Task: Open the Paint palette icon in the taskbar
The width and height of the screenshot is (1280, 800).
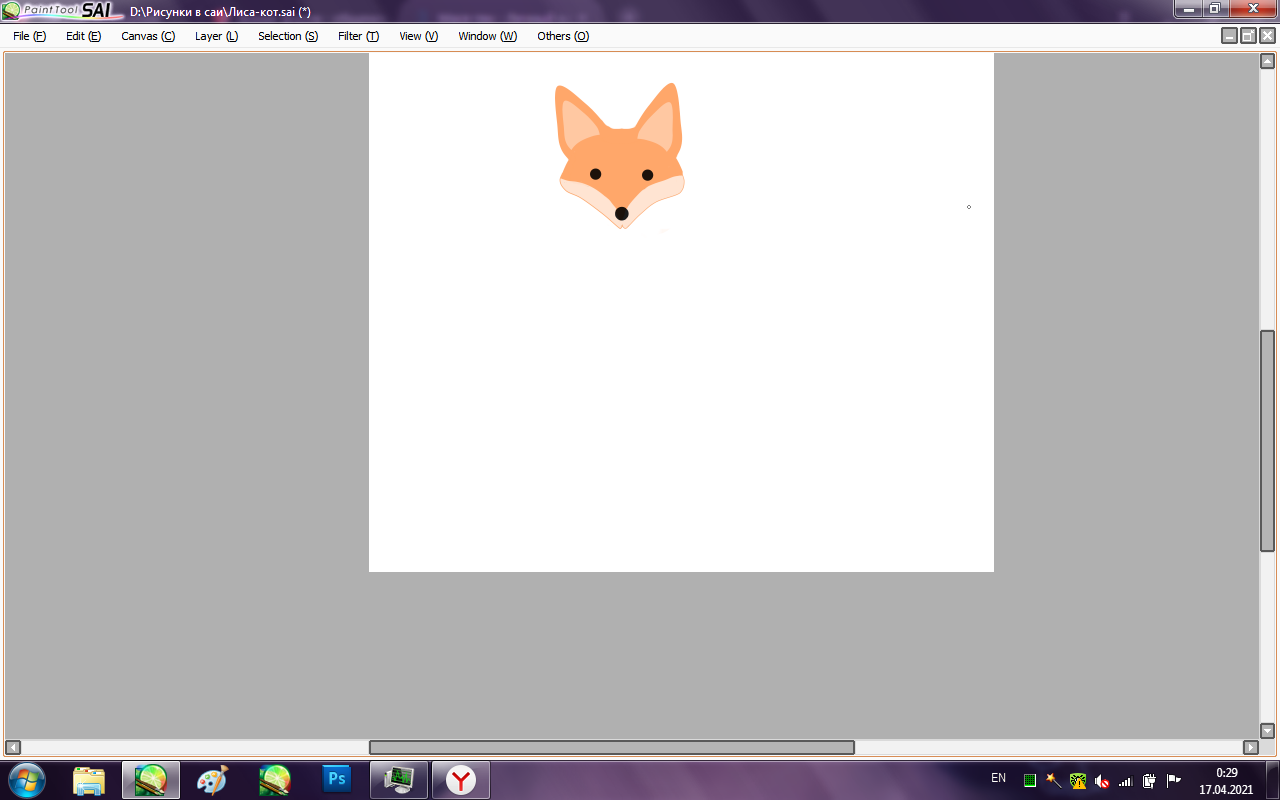Action: (x=212, y=779)
